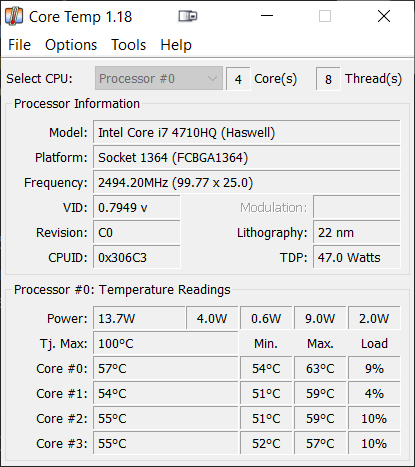Click the Revision value C0
Viewport: 415px width, 467px height.
pyautogui.click(x=137, y=233)
